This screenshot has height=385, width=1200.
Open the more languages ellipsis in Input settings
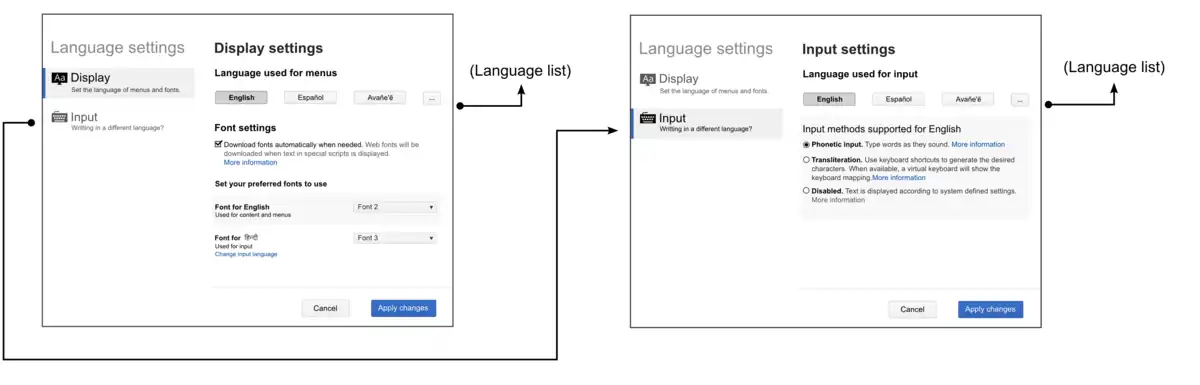(1020, 99)
